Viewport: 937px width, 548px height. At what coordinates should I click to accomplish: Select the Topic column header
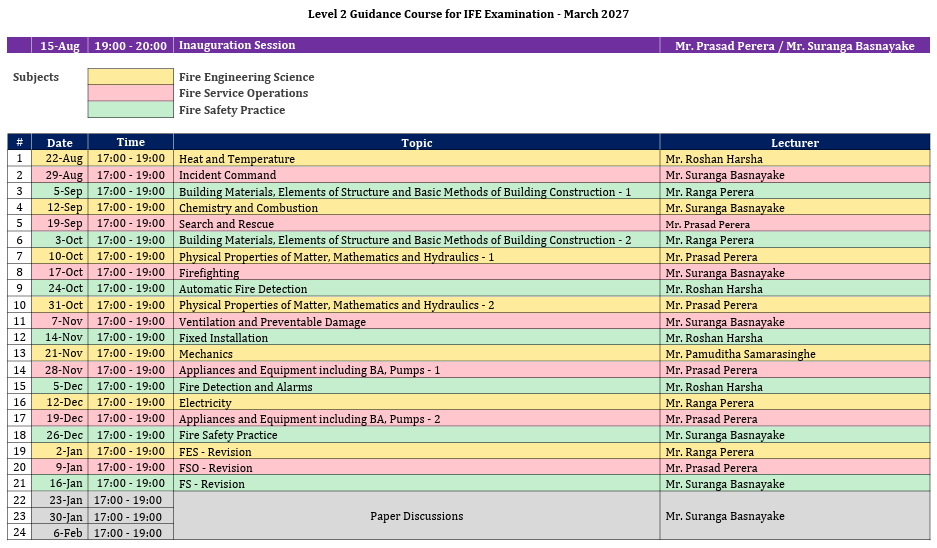[x=417, y=142]
